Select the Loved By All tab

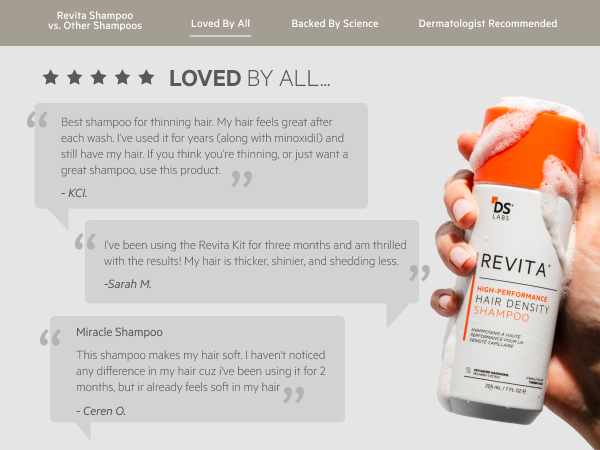[x=220, y=24]
